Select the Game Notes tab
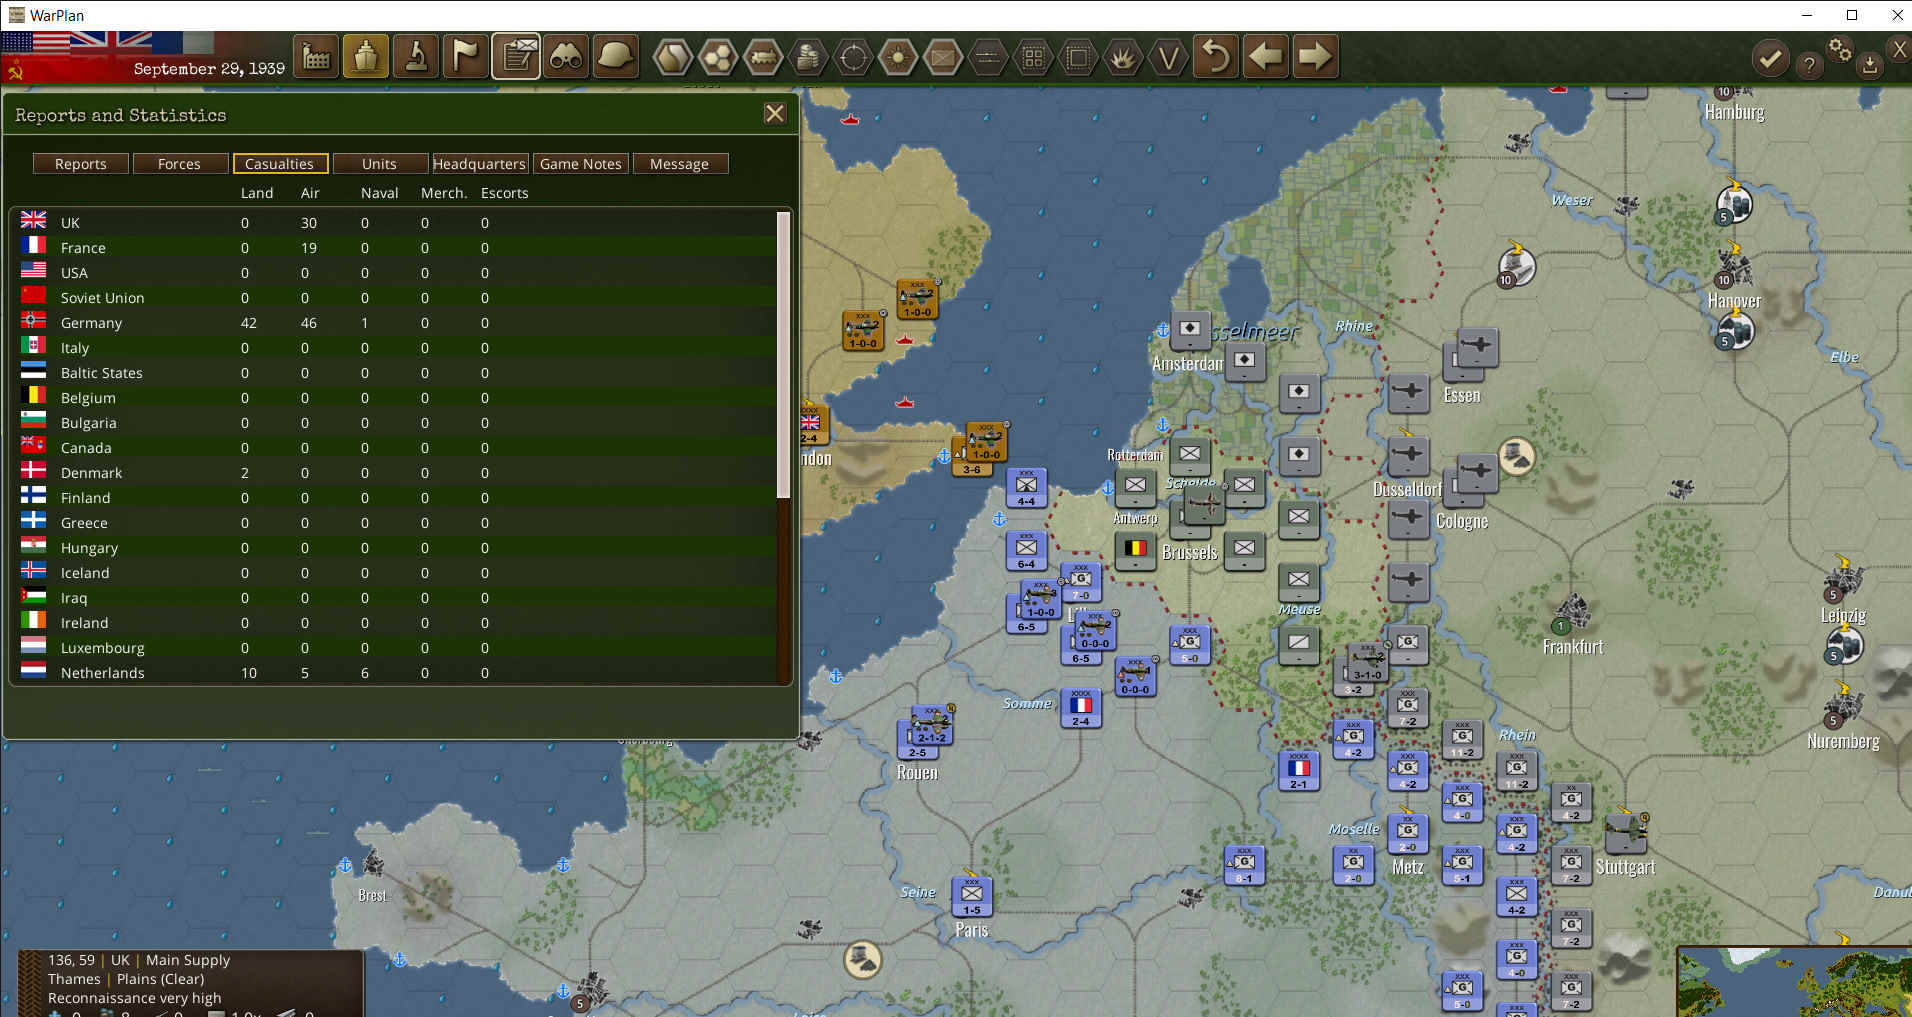Viewport: 1912px width, 1017px height. tap(580, 164)
